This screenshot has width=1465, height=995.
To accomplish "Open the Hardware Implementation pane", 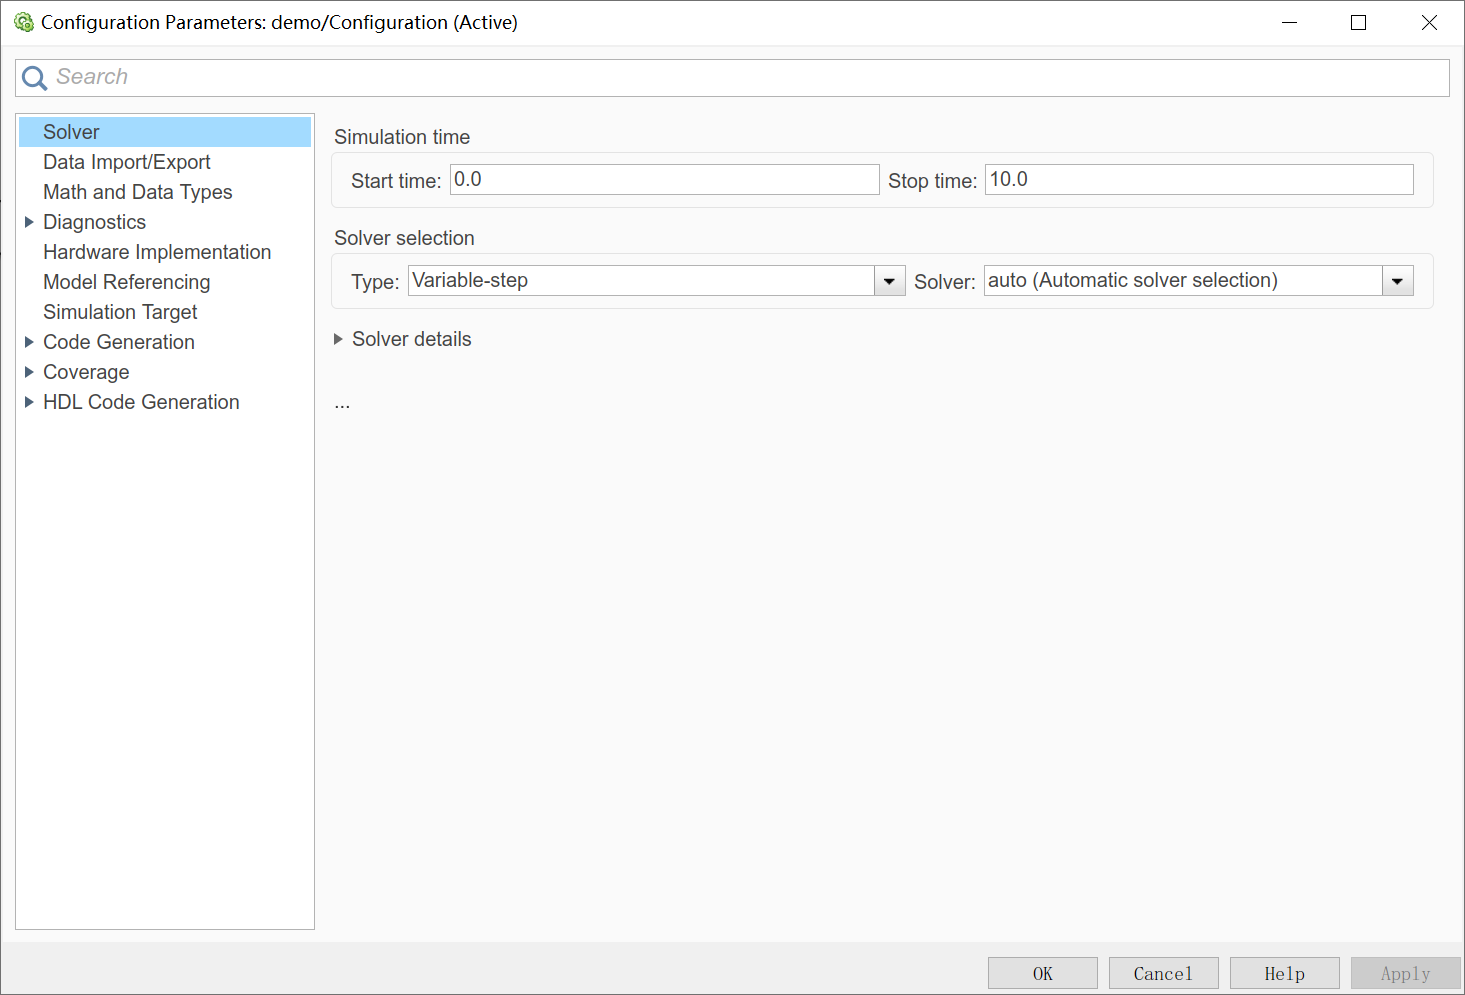I will (x=157, y=252).
